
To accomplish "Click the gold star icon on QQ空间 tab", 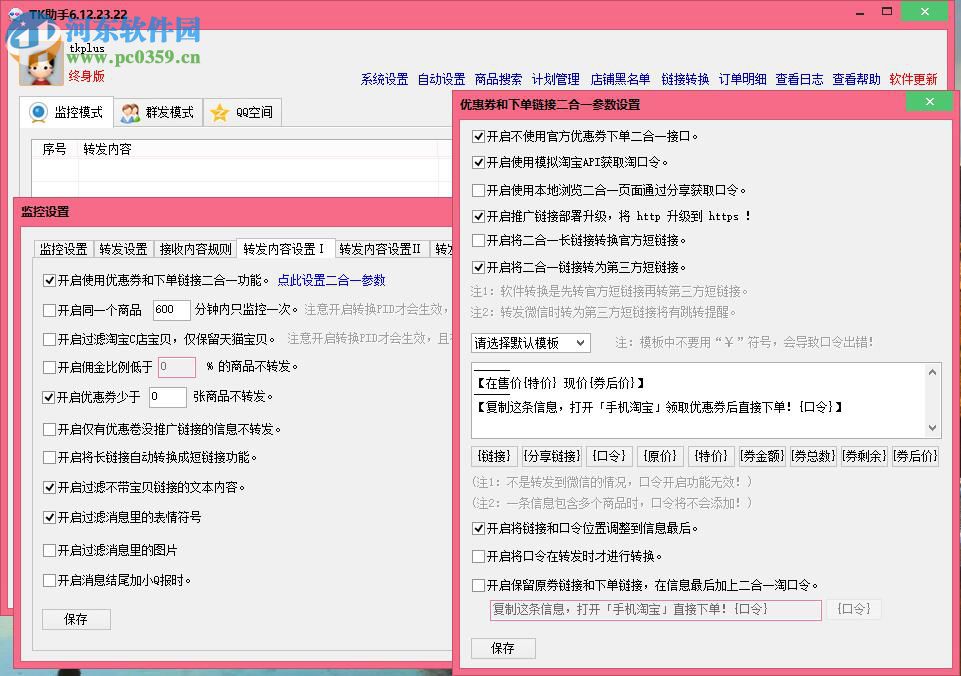I will pos(218,112).
